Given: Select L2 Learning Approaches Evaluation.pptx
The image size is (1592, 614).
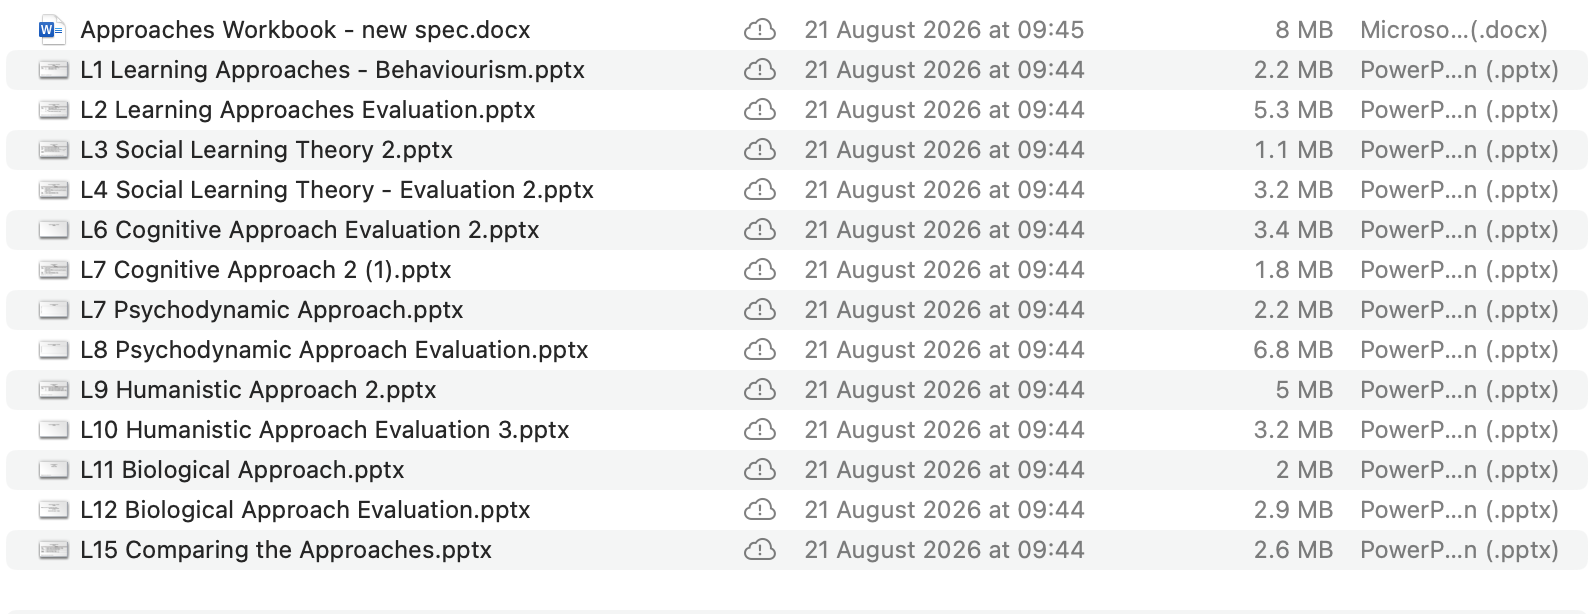Looking at the screenshot, I should click(796, 110).
